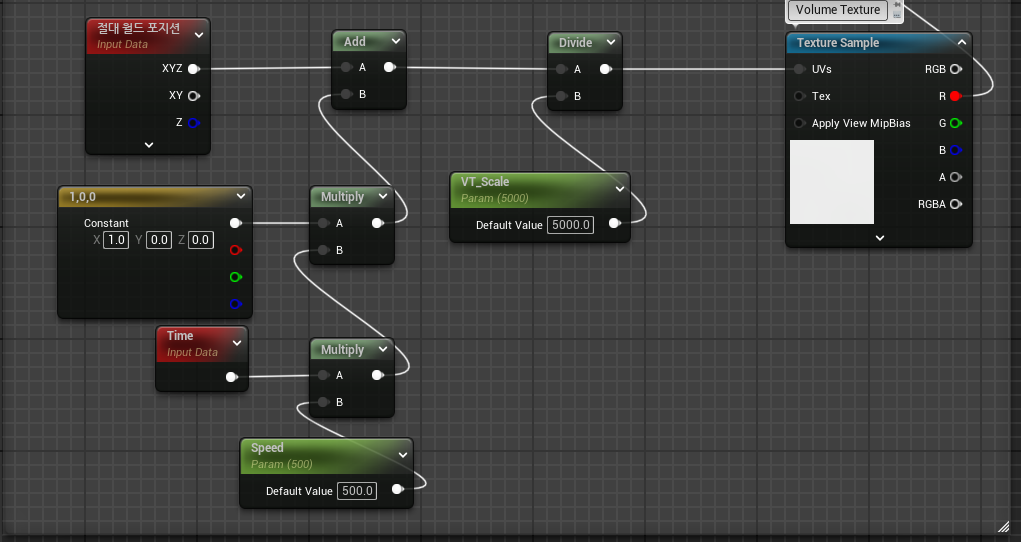
Task: Toggle the 1,0,0 constant node chevron
Action: click(241, 196)
